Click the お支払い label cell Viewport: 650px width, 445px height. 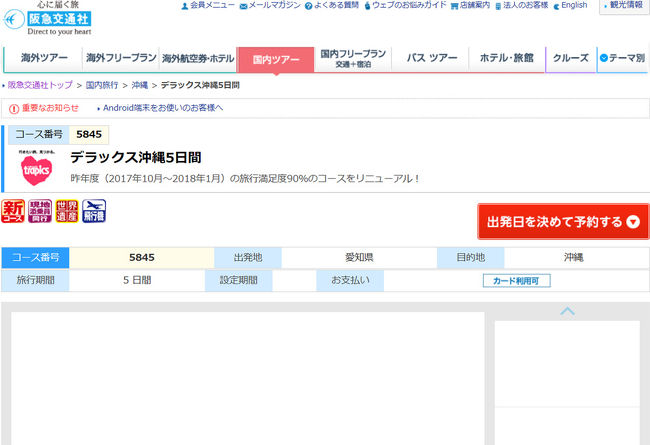click(350, 281)
